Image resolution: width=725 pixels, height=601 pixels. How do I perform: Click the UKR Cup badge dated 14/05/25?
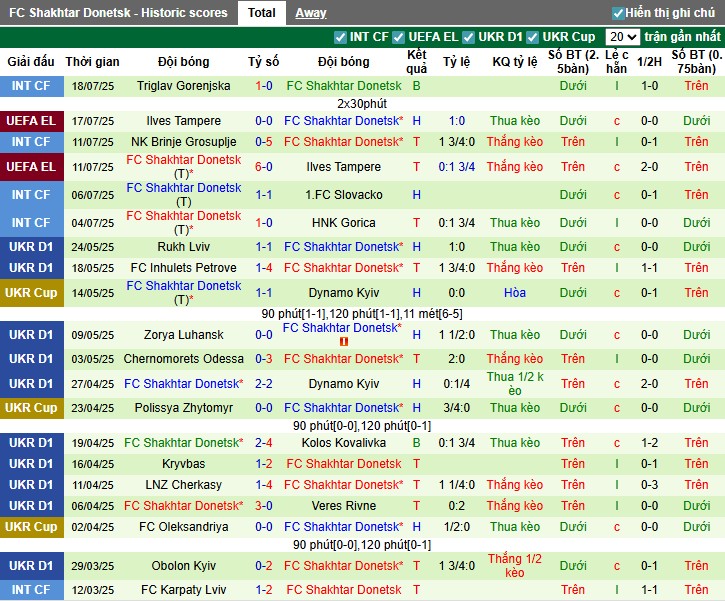30,292
